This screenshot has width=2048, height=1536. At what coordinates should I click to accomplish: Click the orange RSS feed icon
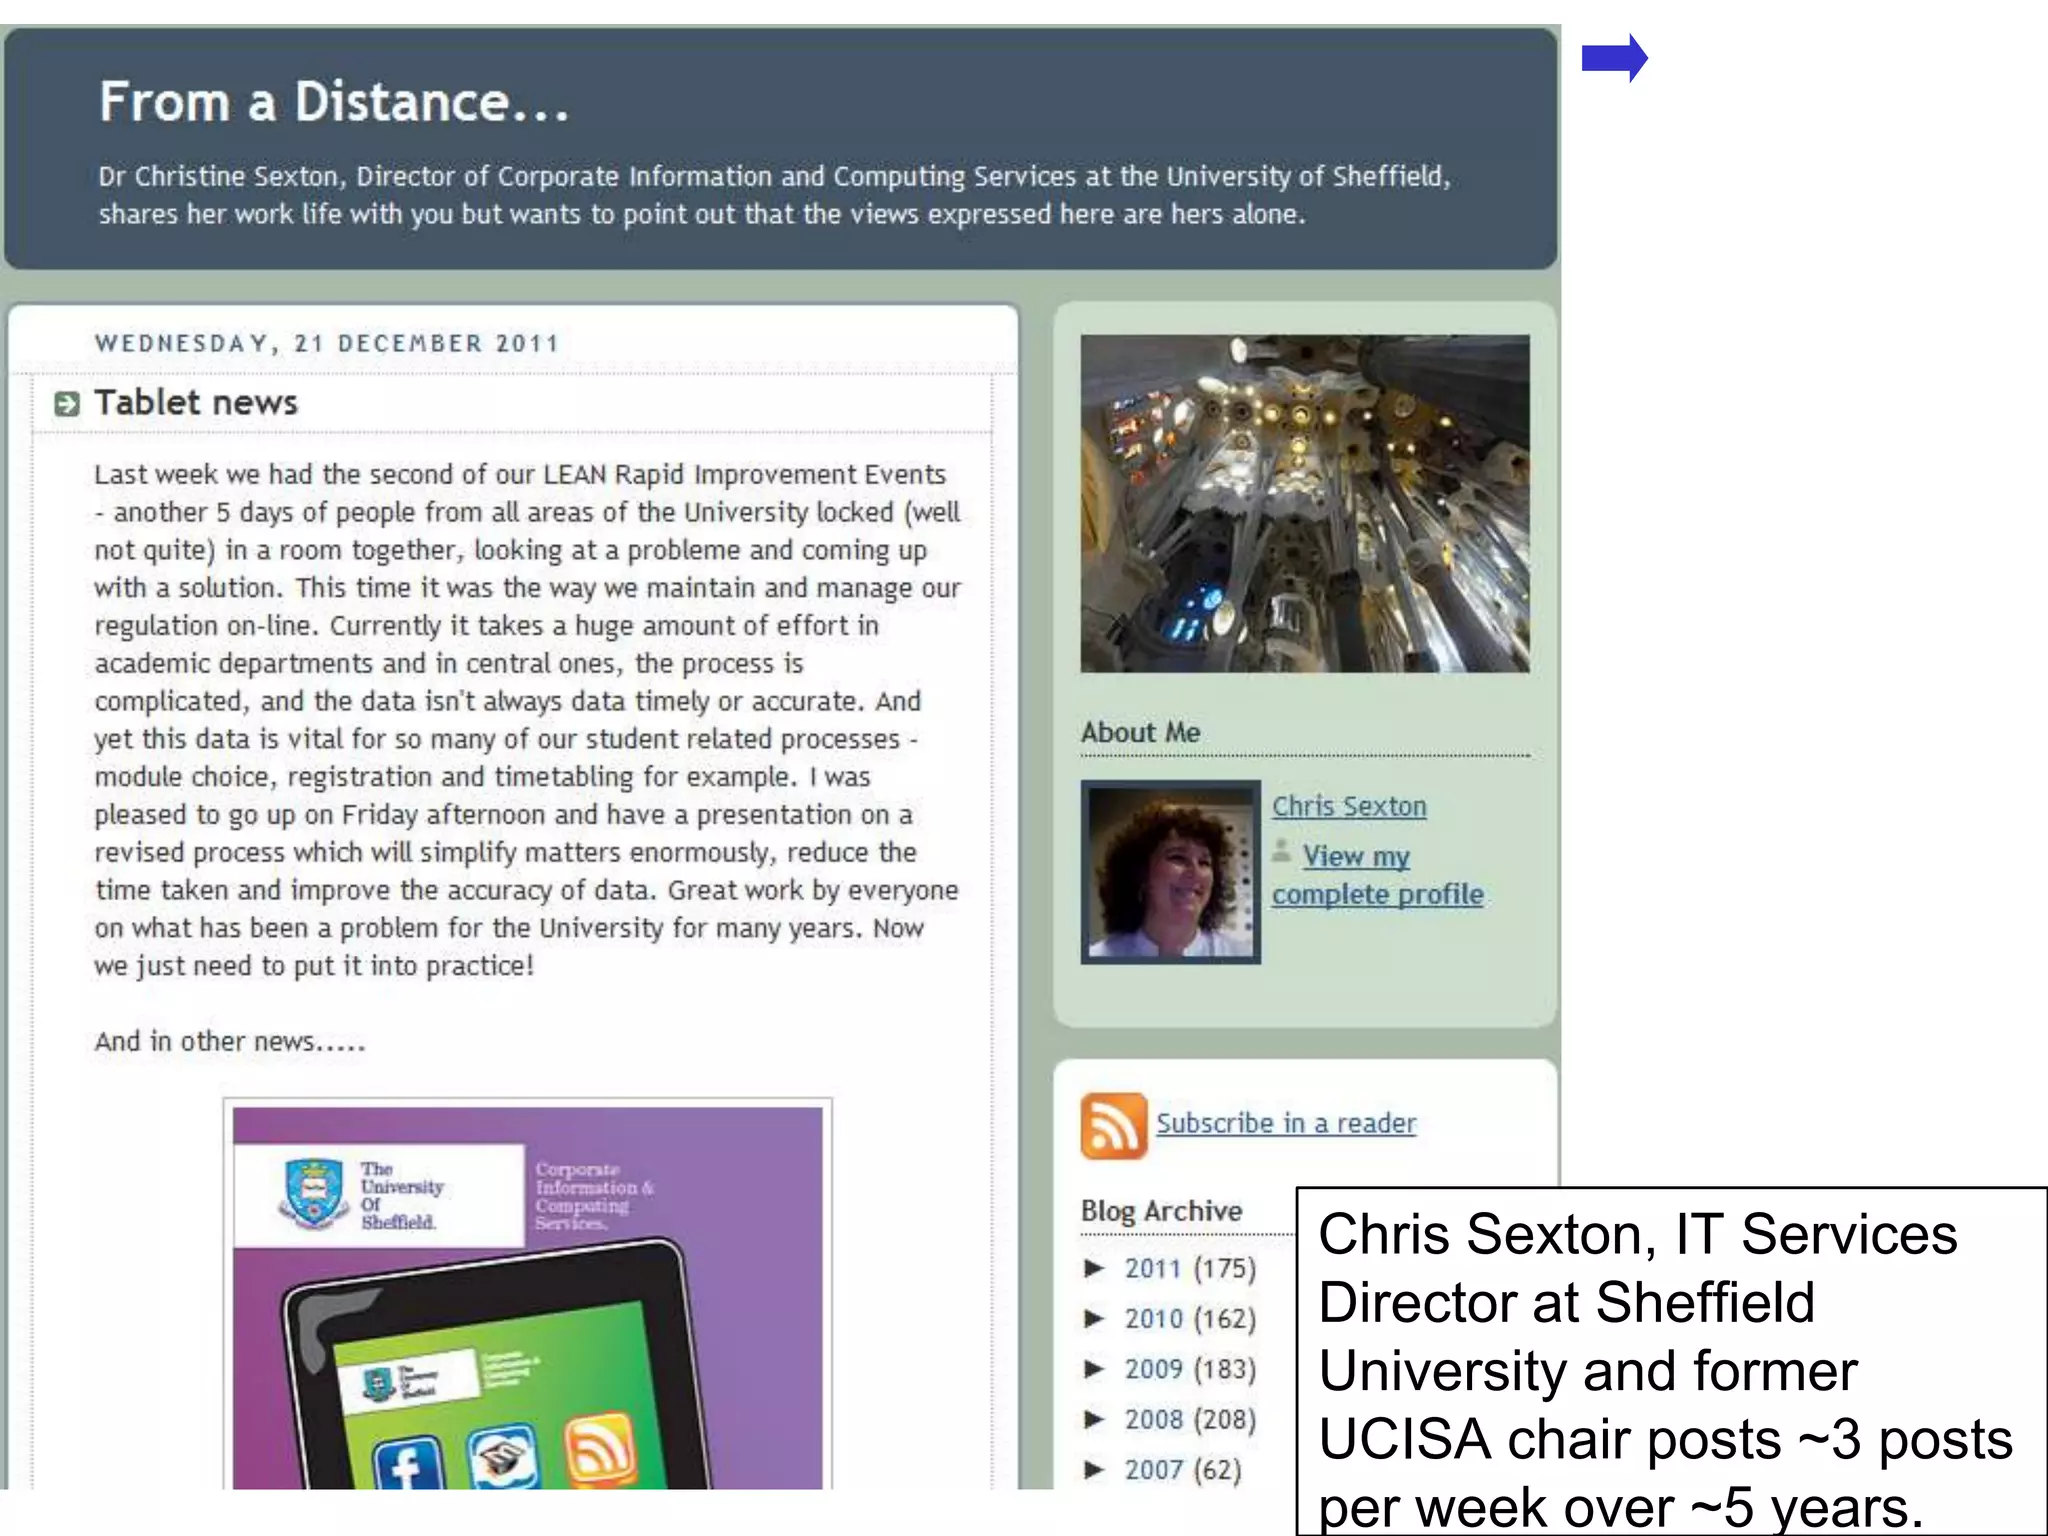pyautogui.click(x=1113, y=1125)
